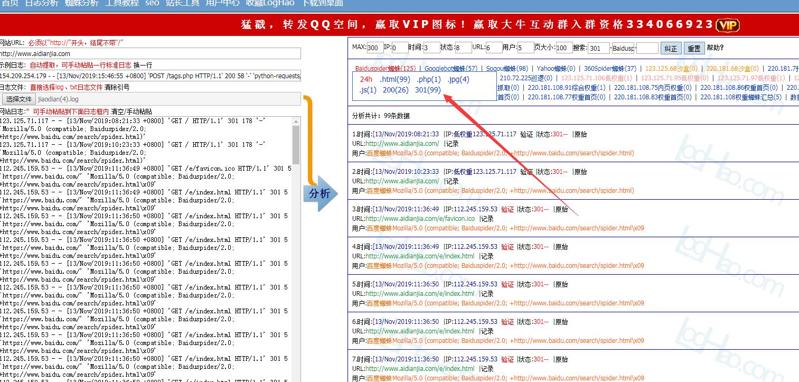Focus the website URL input field
The image size is (799, 382).
tap(150, 53)
